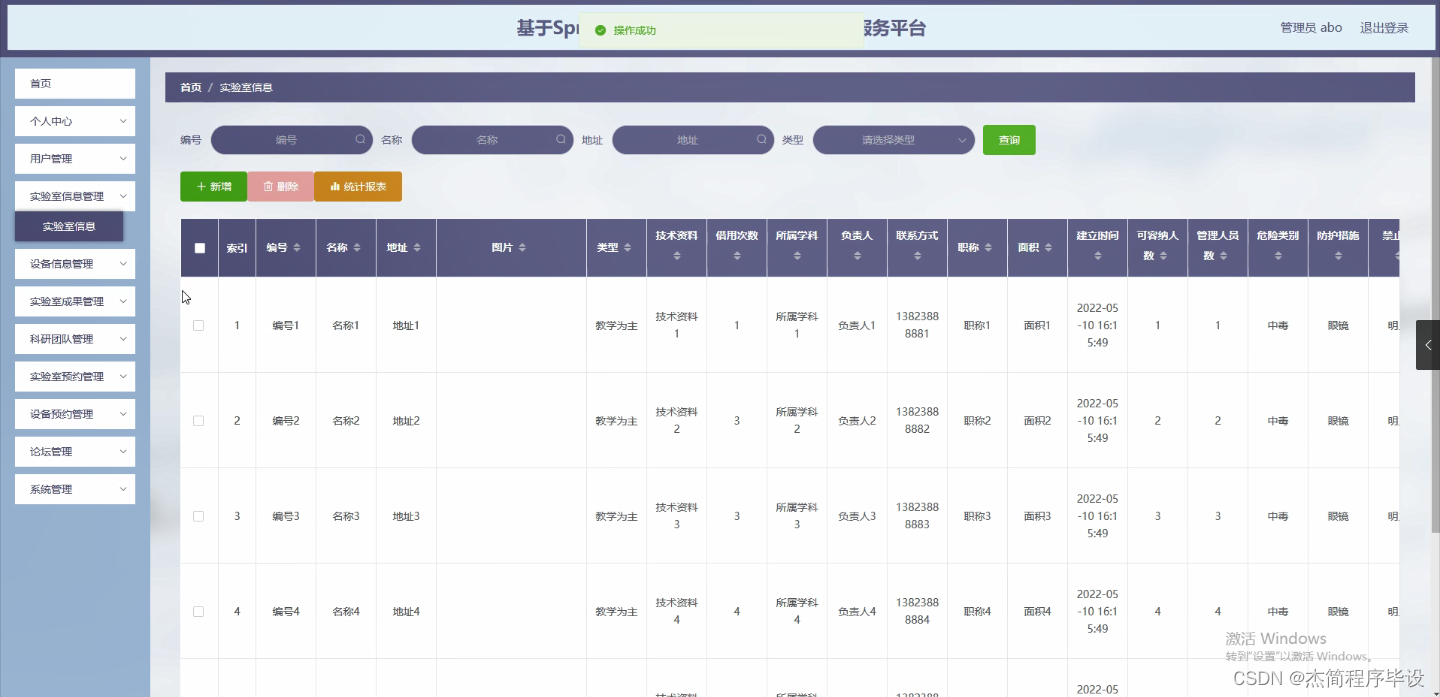The image size is (1440, 697).
Task: Expand the 系统管理 sidebar section
Action: (x=74, y=488)
